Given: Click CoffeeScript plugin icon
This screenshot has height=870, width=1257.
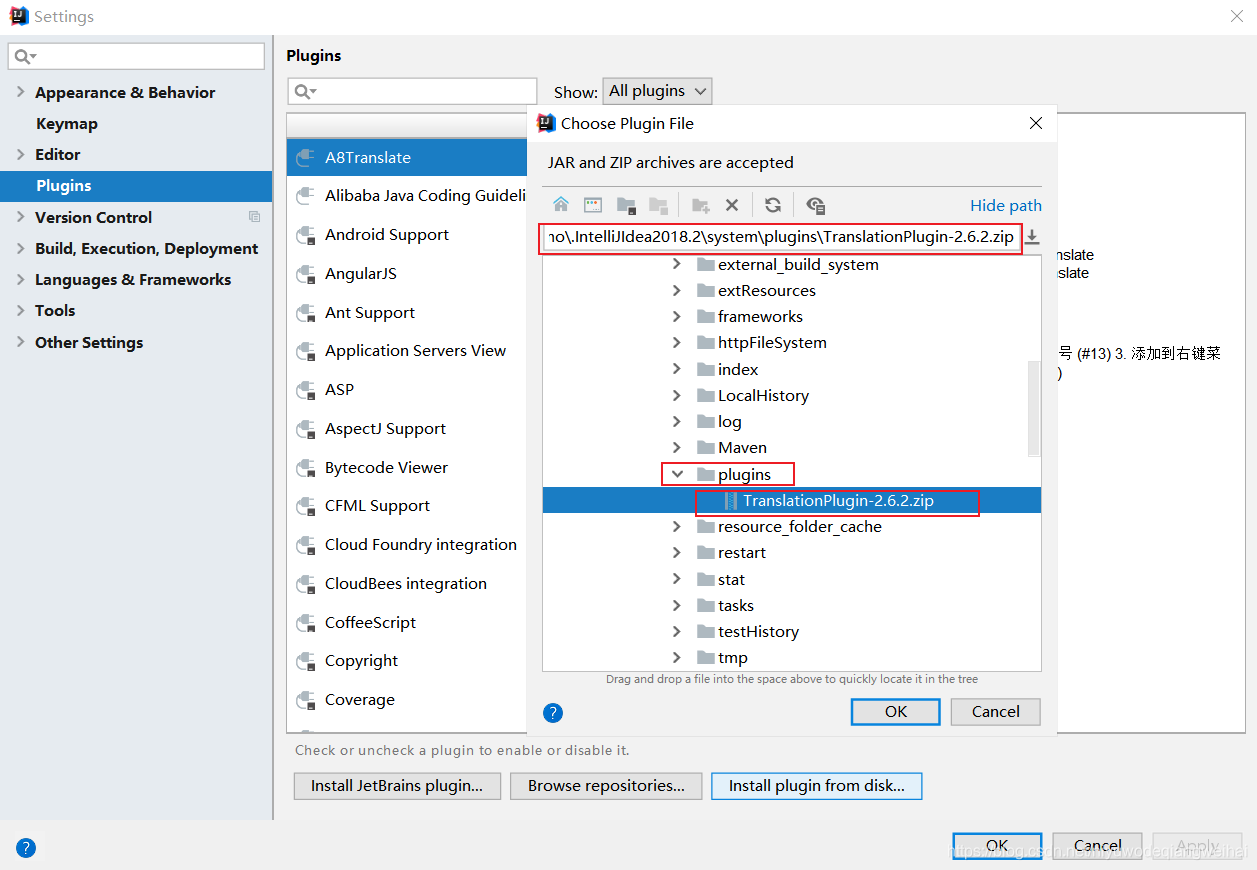Looking at the screenshot, I should click(306, 623).
